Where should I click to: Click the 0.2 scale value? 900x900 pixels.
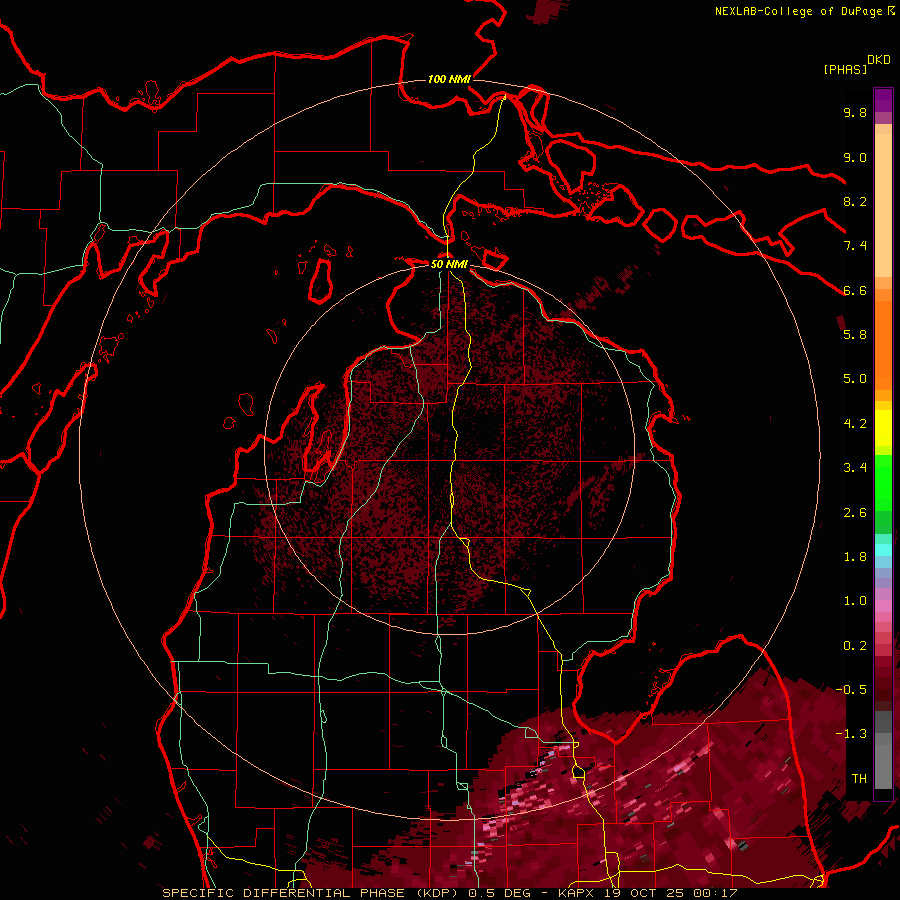pyautogui.click(x=855, y=646)
